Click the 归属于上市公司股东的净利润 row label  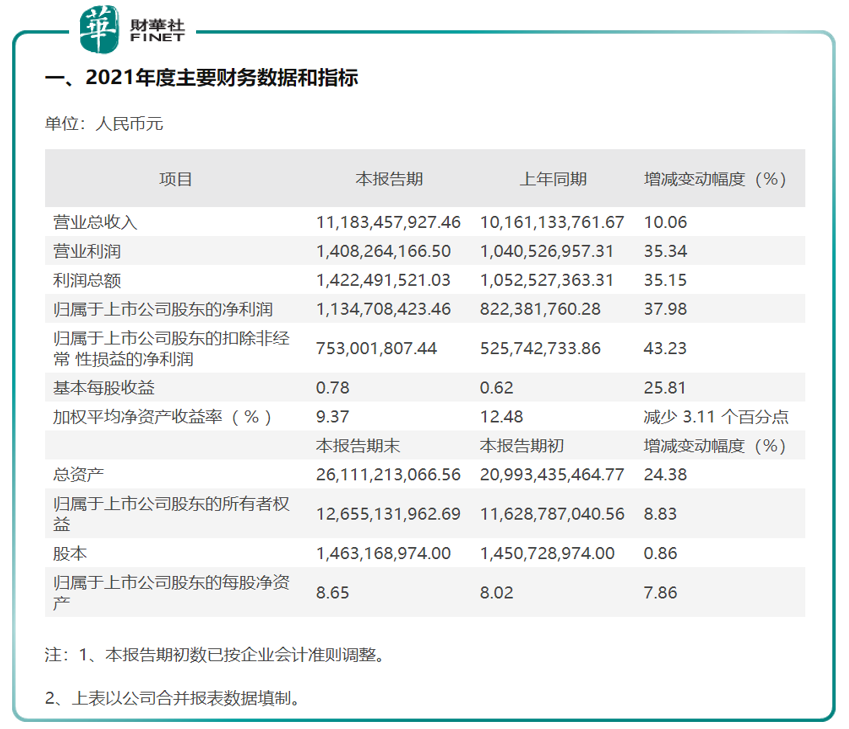[163, 309]
